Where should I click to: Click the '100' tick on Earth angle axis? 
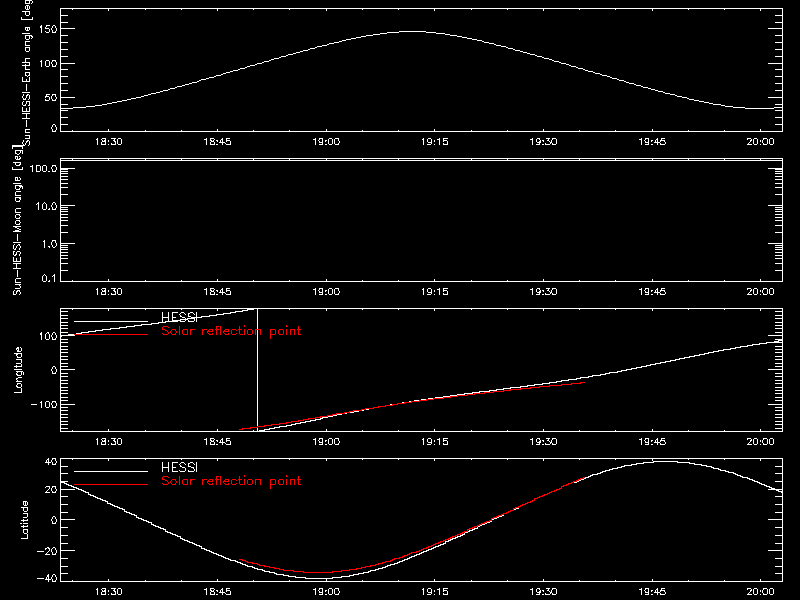pyautogui.click(x=48, y=63)
